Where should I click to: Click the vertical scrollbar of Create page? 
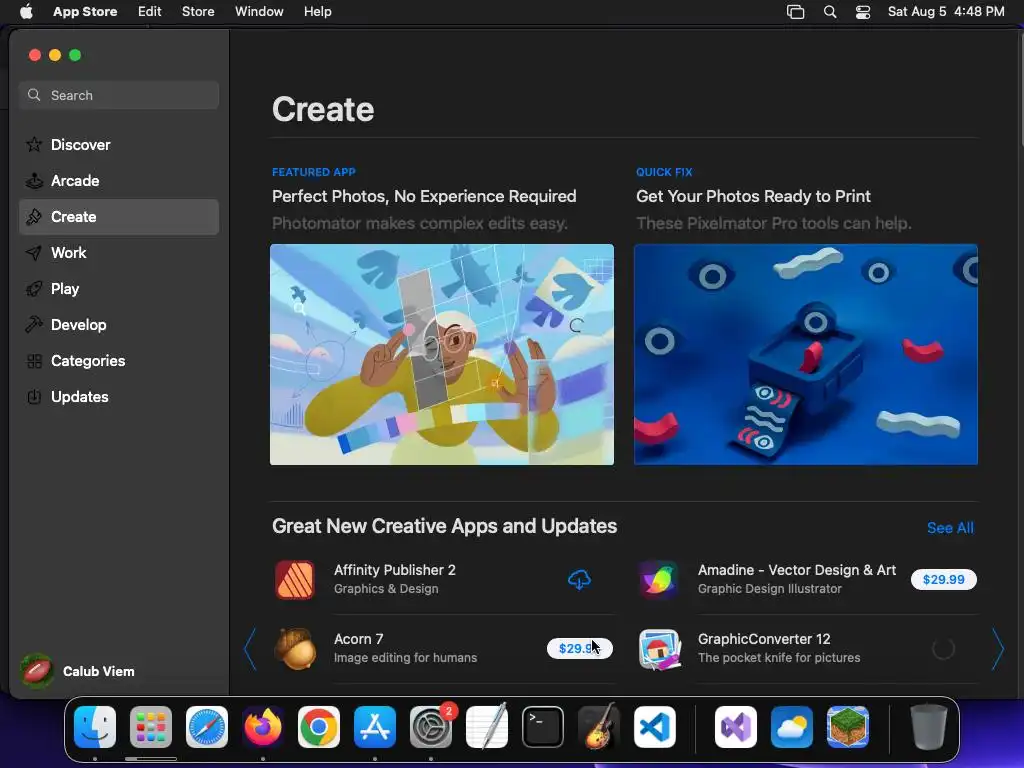point(1020,89)
